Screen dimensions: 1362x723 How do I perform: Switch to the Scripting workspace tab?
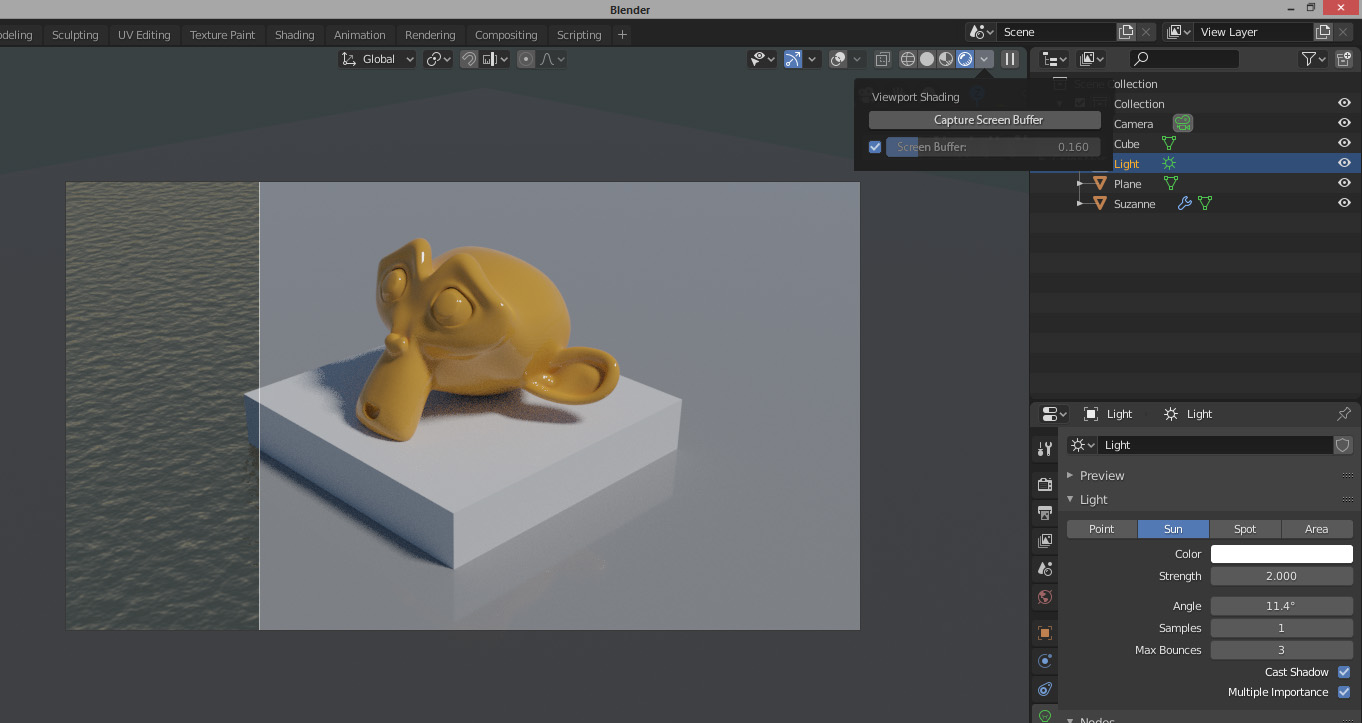pyautogui.click(x=579, y=35)
